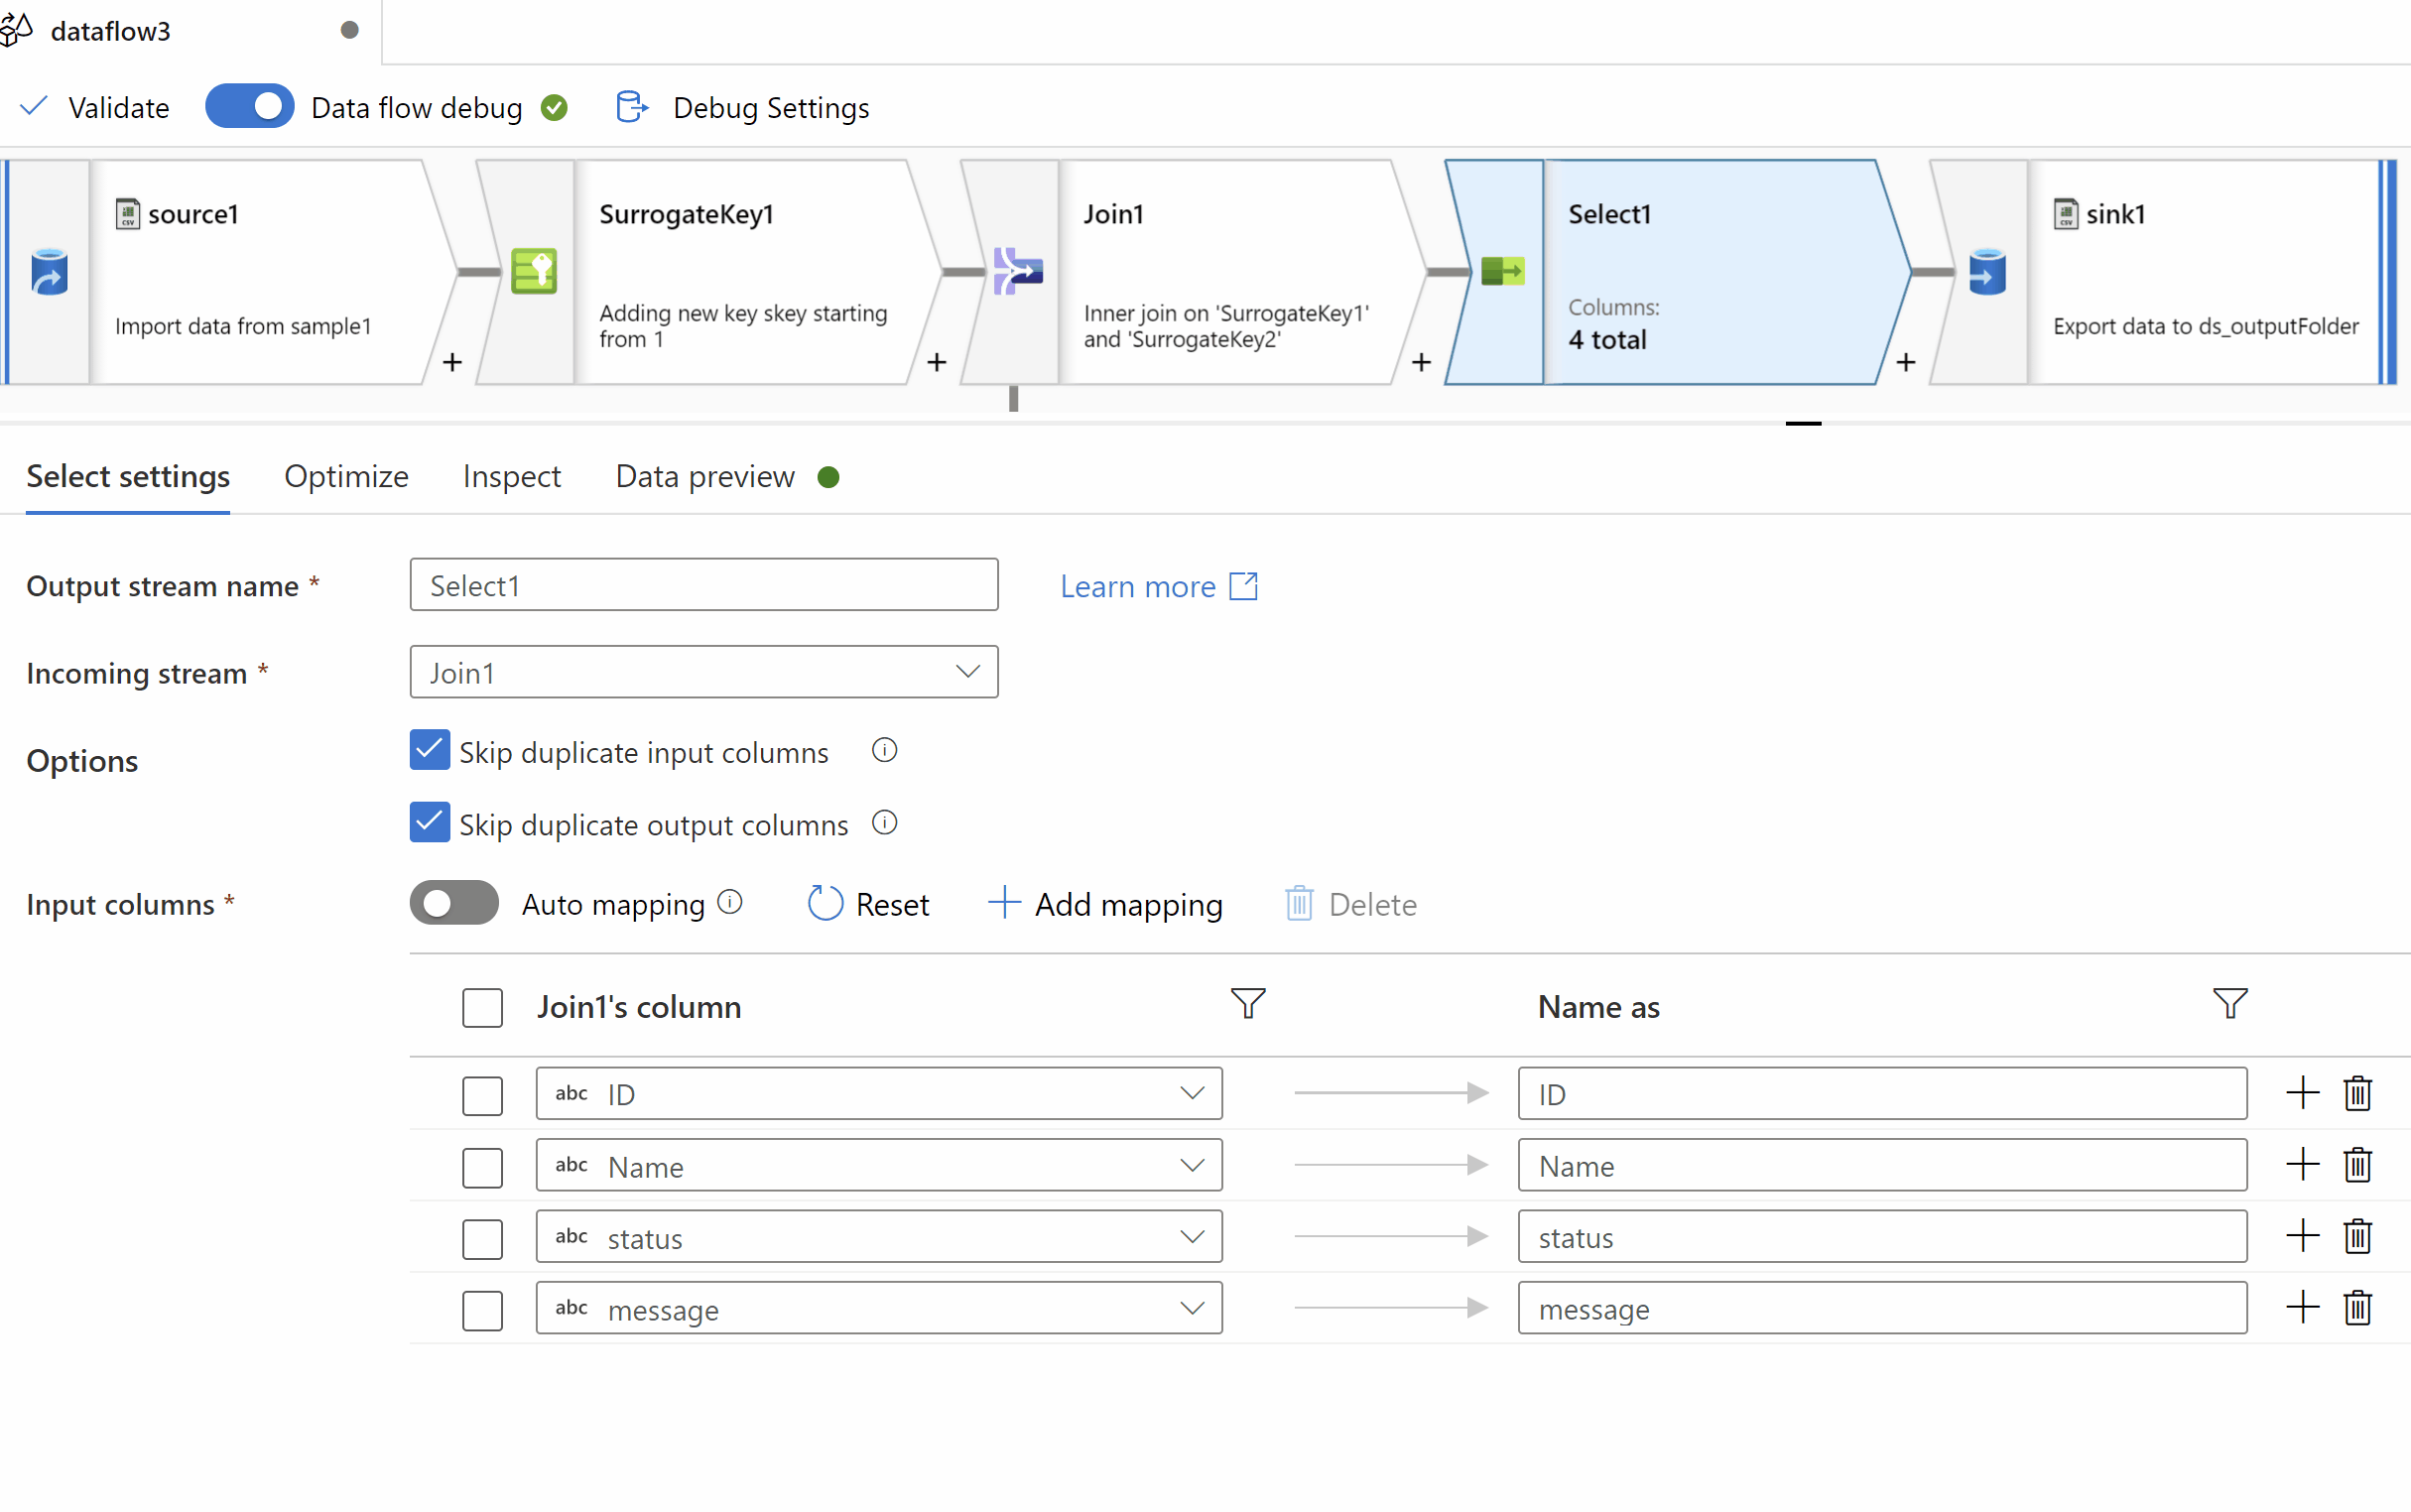Switch to the Optimize tab
The height and width of the screenshot is (1512, 2411).
[x=346, y=475]
